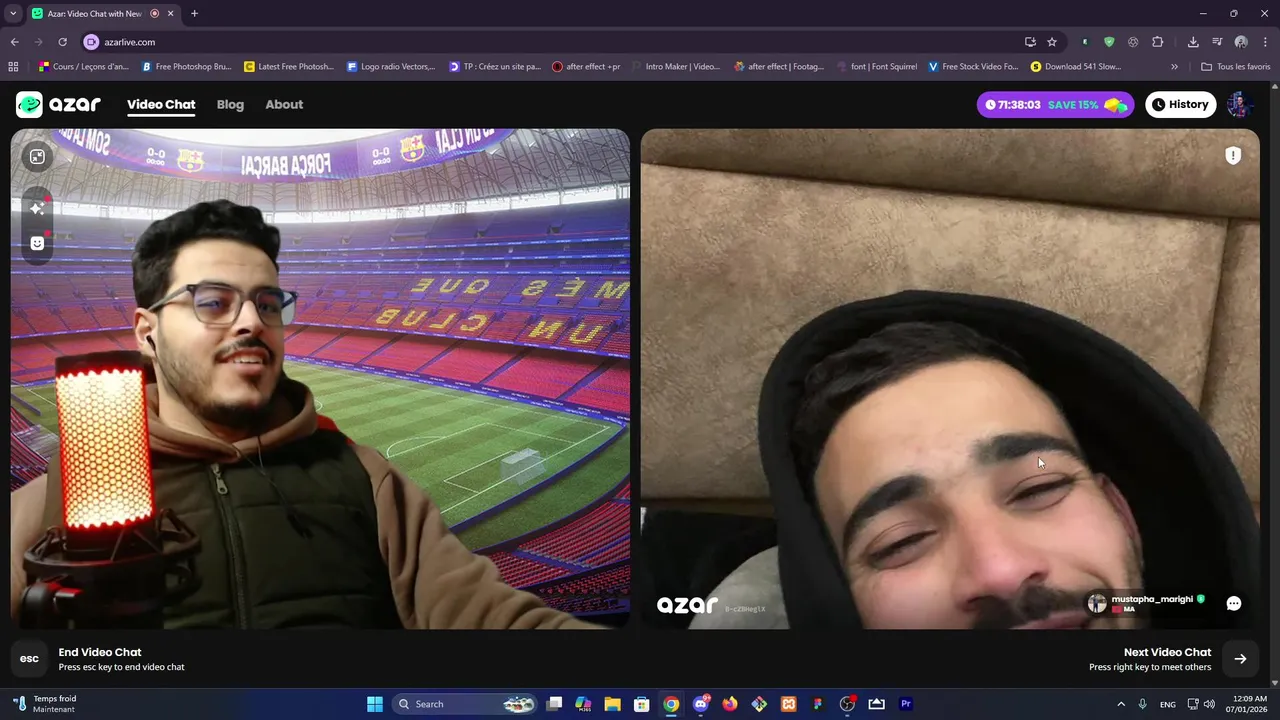Screen dimensions: 1280x720
Task: Click the right arrow for next video chat
Action: [x=1240, y=658]
